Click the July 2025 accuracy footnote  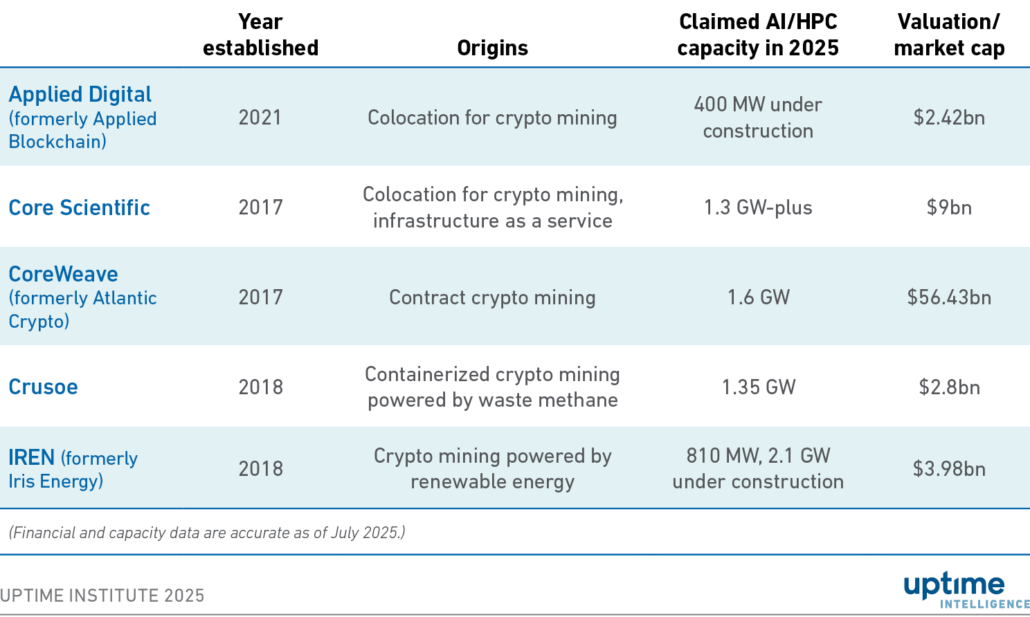click(207, 533)
